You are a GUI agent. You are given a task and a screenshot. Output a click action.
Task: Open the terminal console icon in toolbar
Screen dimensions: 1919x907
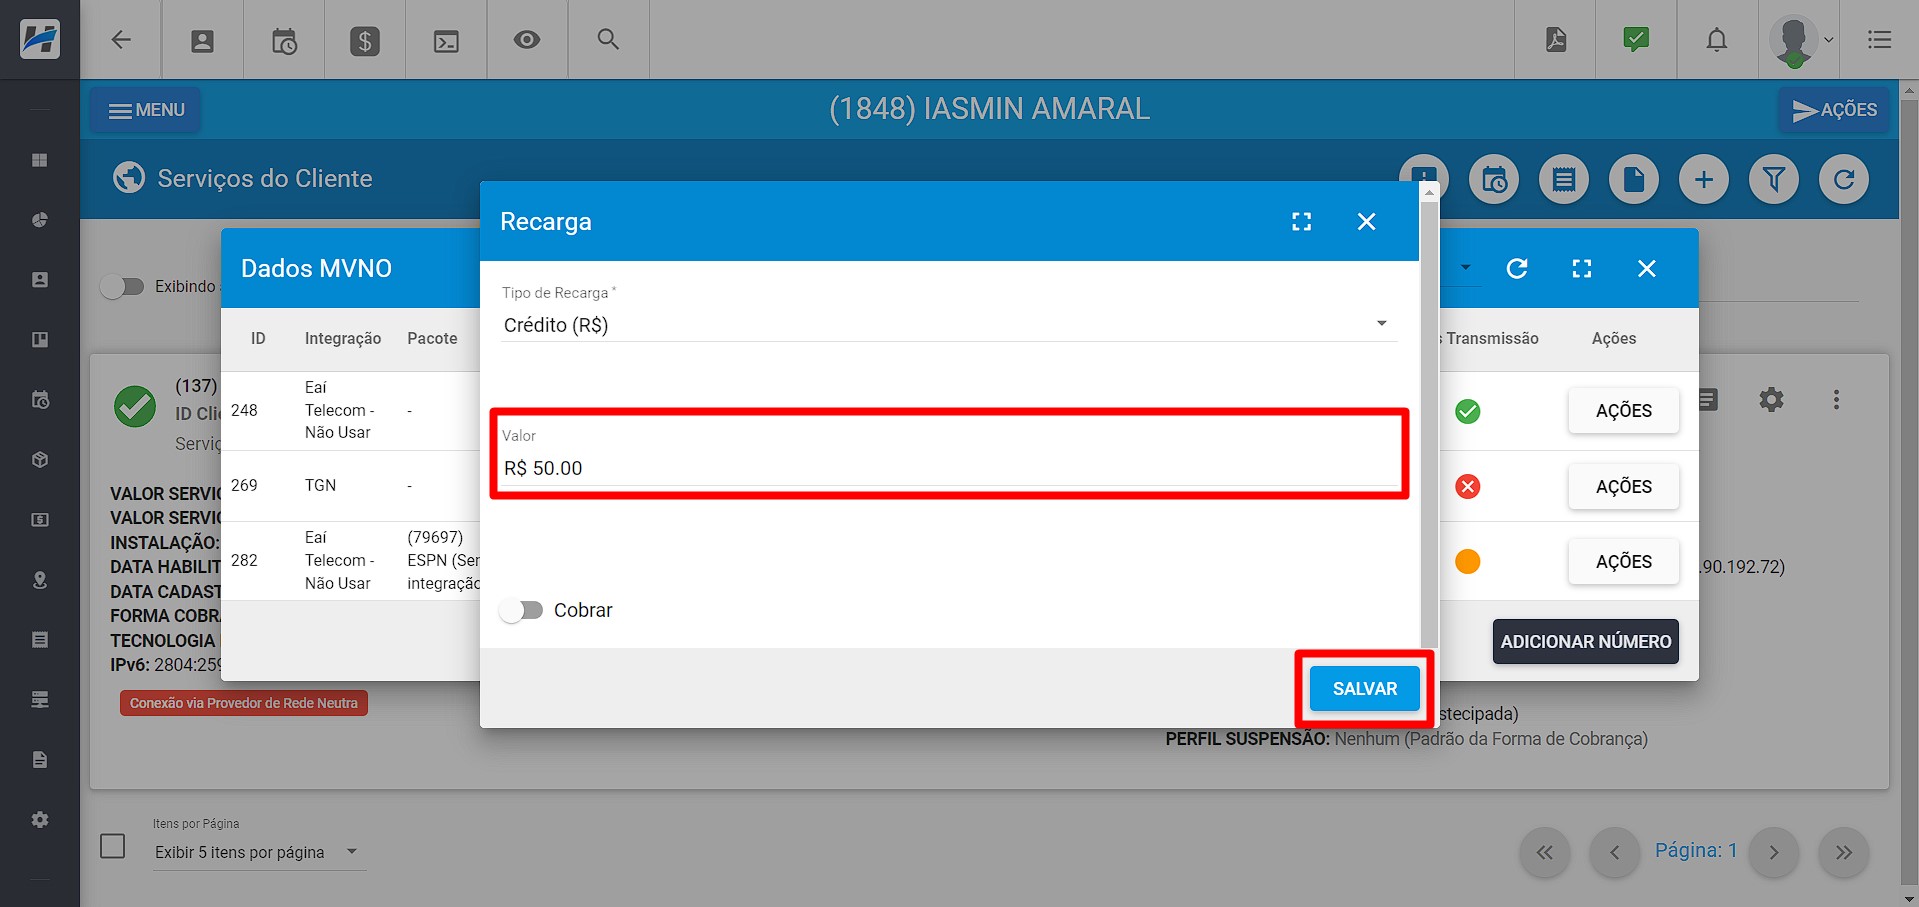446,41
